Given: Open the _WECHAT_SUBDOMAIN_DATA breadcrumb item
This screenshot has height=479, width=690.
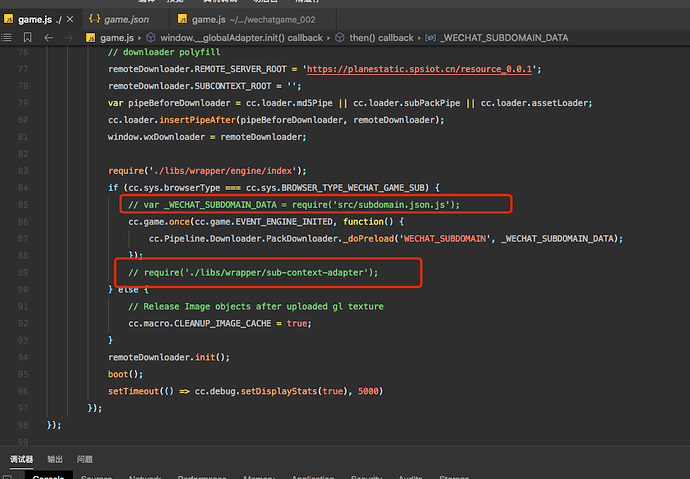Looking at the screenshot, I should click(504, 38).
